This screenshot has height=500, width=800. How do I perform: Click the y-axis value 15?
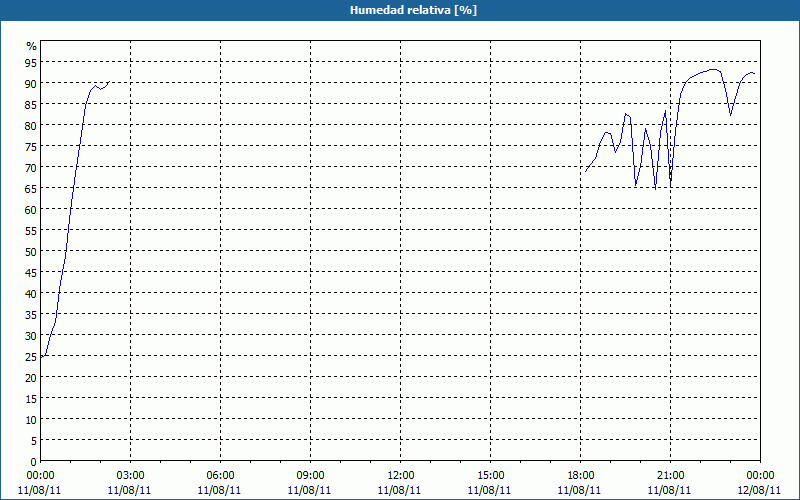pyautogui.click(x=31, y=399)
